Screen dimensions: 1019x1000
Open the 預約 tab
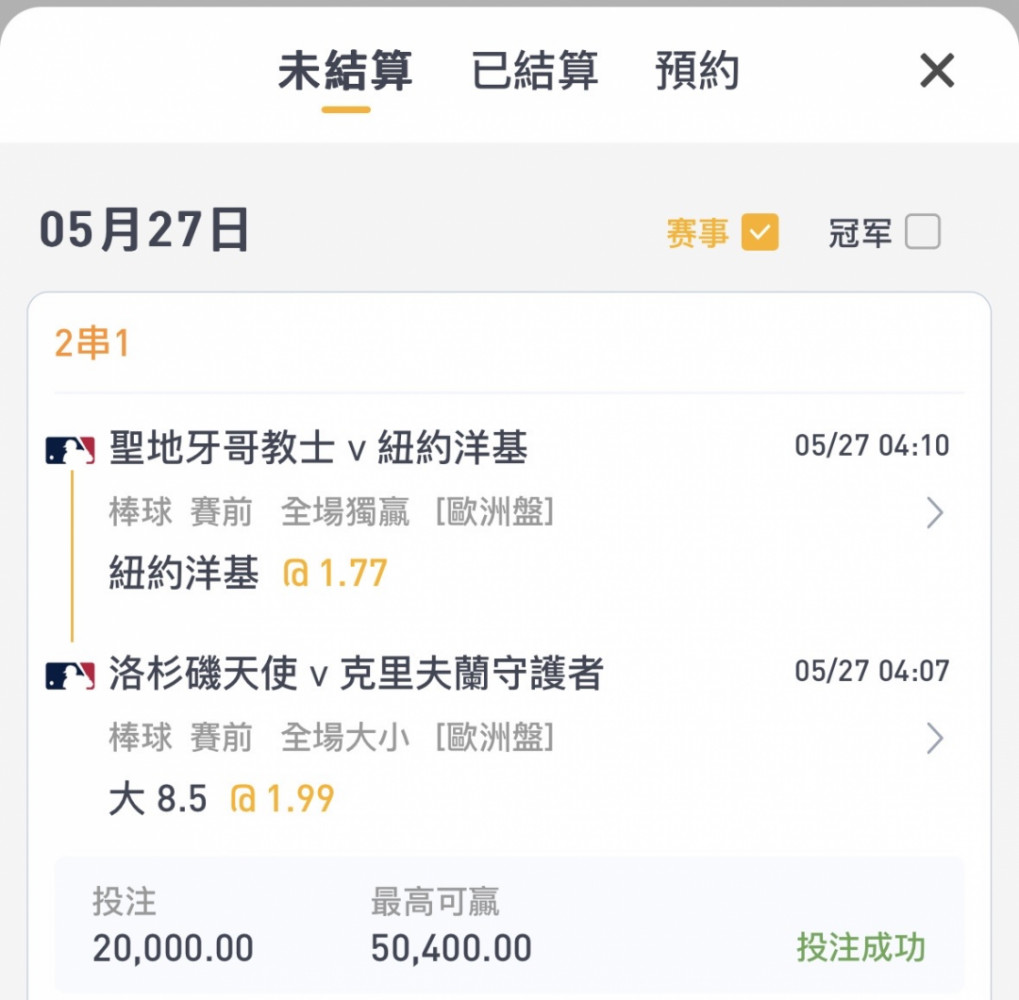coord(697,70)
